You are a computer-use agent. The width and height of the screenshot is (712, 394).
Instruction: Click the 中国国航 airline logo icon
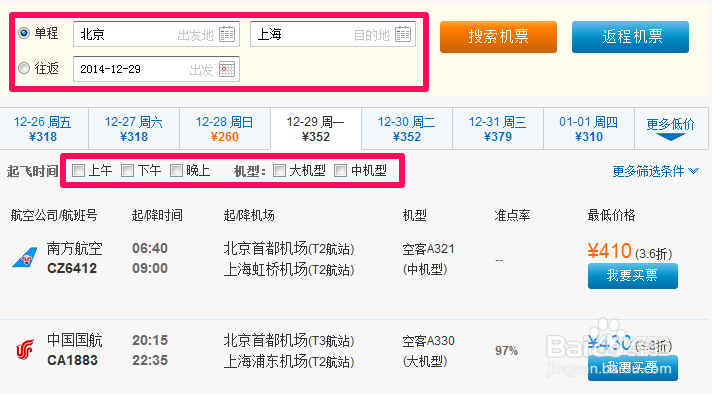(x=25, y=350)
